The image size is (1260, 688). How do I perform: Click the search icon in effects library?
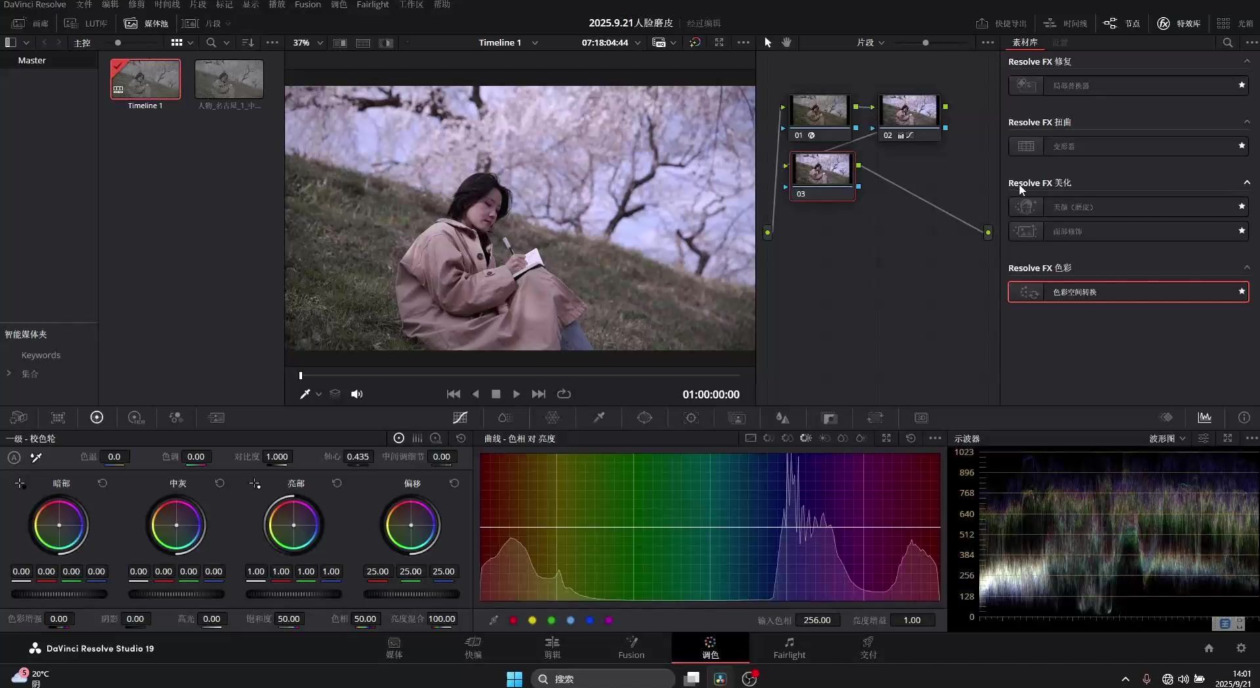point(1228,43)
